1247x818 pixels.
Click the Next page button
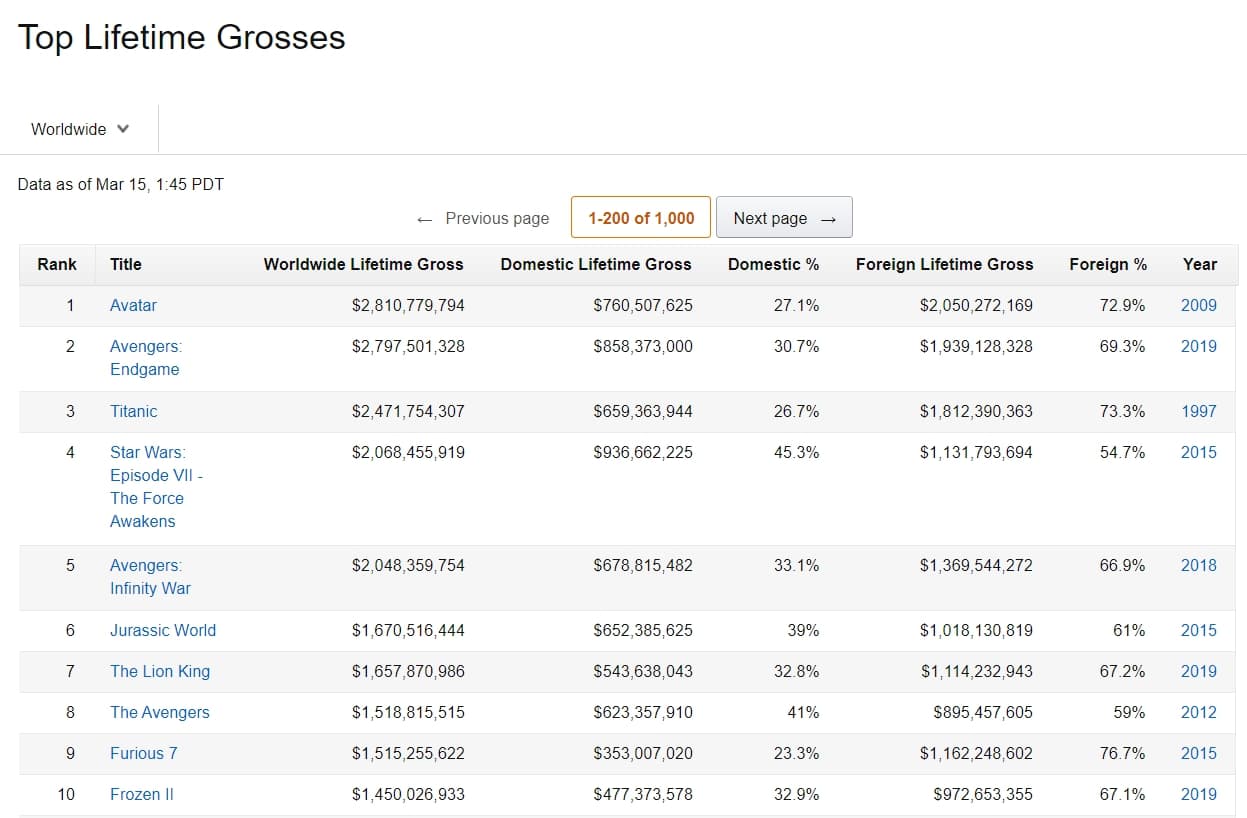pos(784,218)
